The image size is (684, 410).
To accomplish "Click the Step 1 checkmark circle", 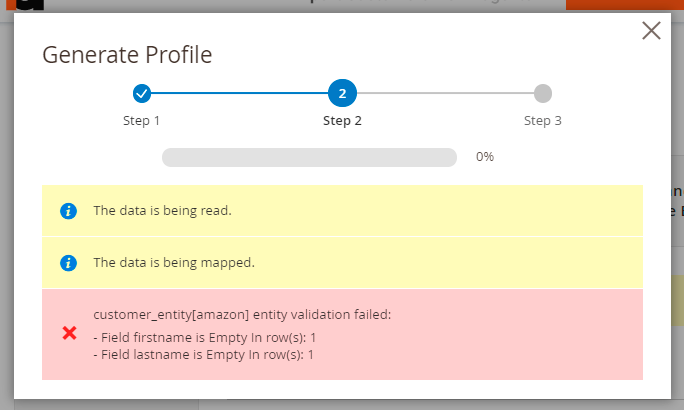I will [x=142, y=94].
